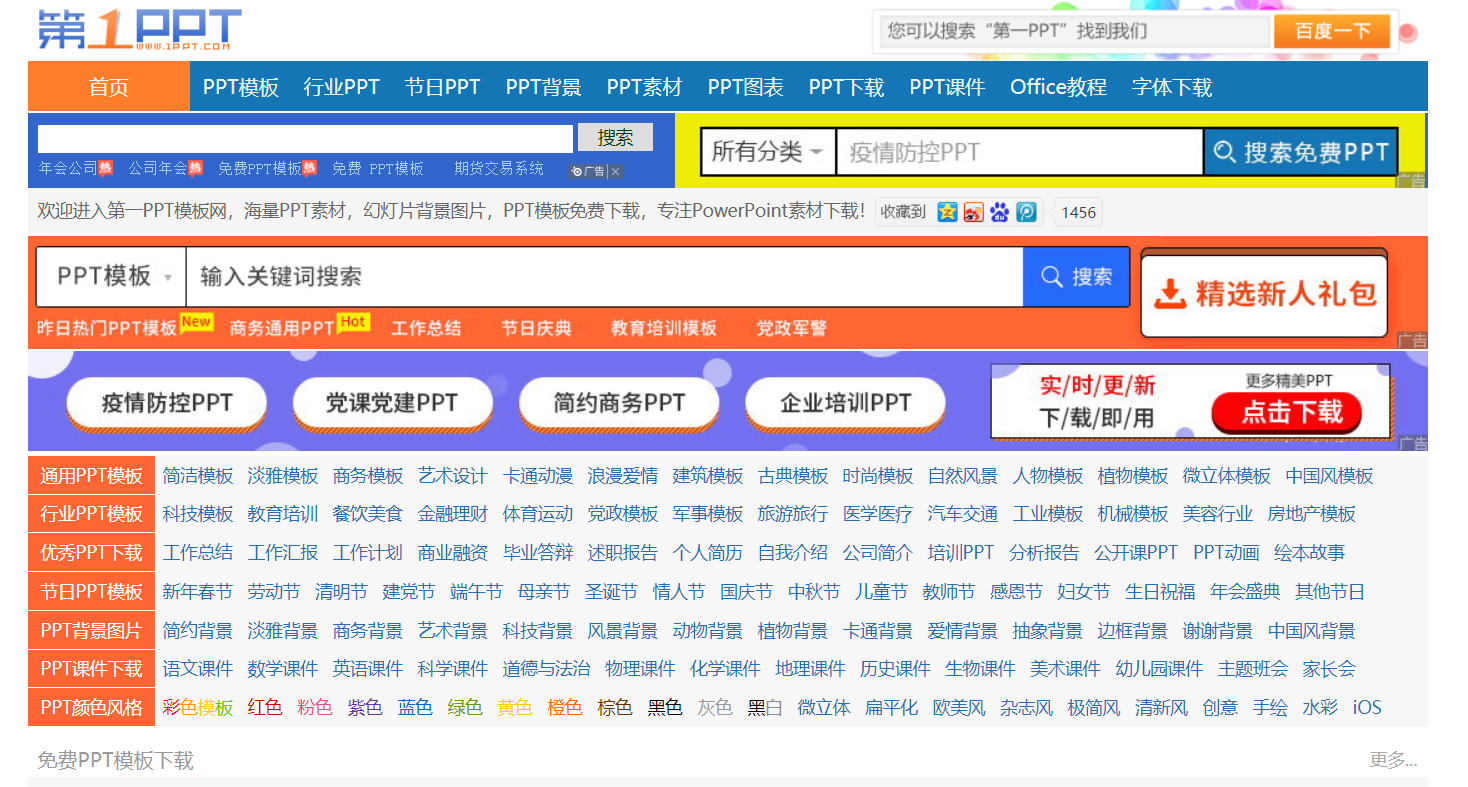Expand the PPT模板 search type dropdown
The height and width of the screenshot is (787, 1468).
111,276
